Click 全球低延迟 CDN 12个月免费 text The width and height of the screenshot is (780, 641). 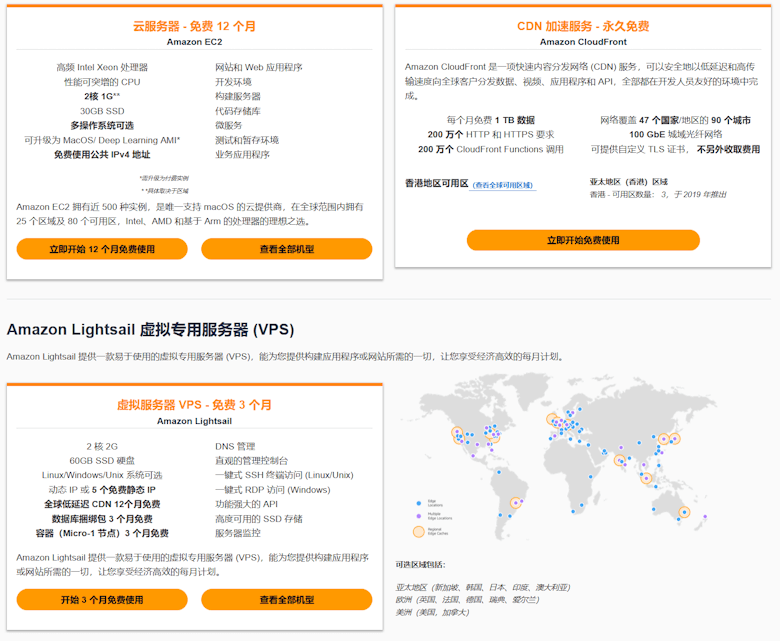[x=102, y=504]
